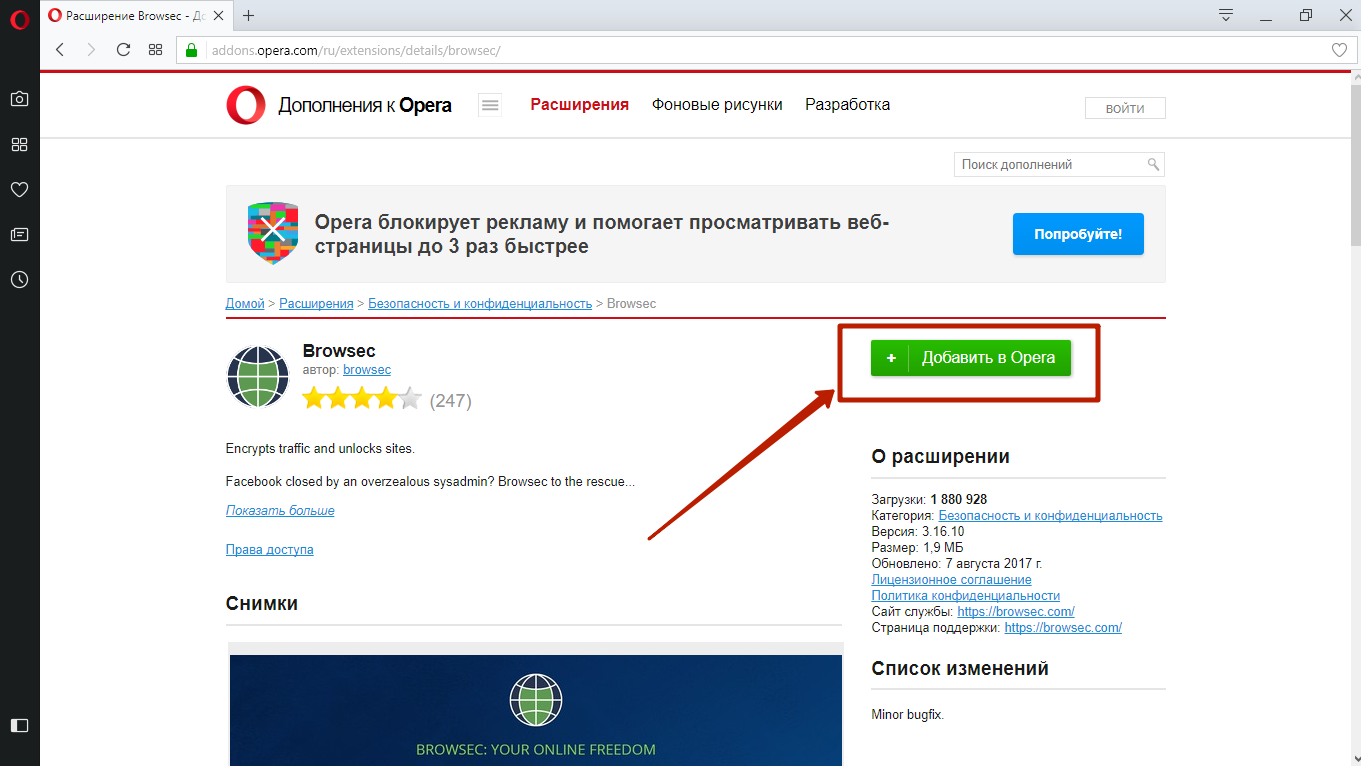
Task: Toggle the sidebar panel button at bottom
Action: pyautogui.click(x=19, y=725)
